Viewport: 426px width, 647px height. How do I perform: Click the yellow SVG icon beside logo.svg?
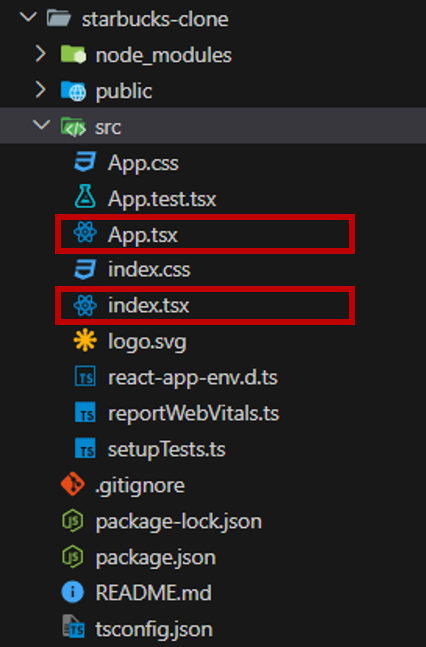point(85,341)
